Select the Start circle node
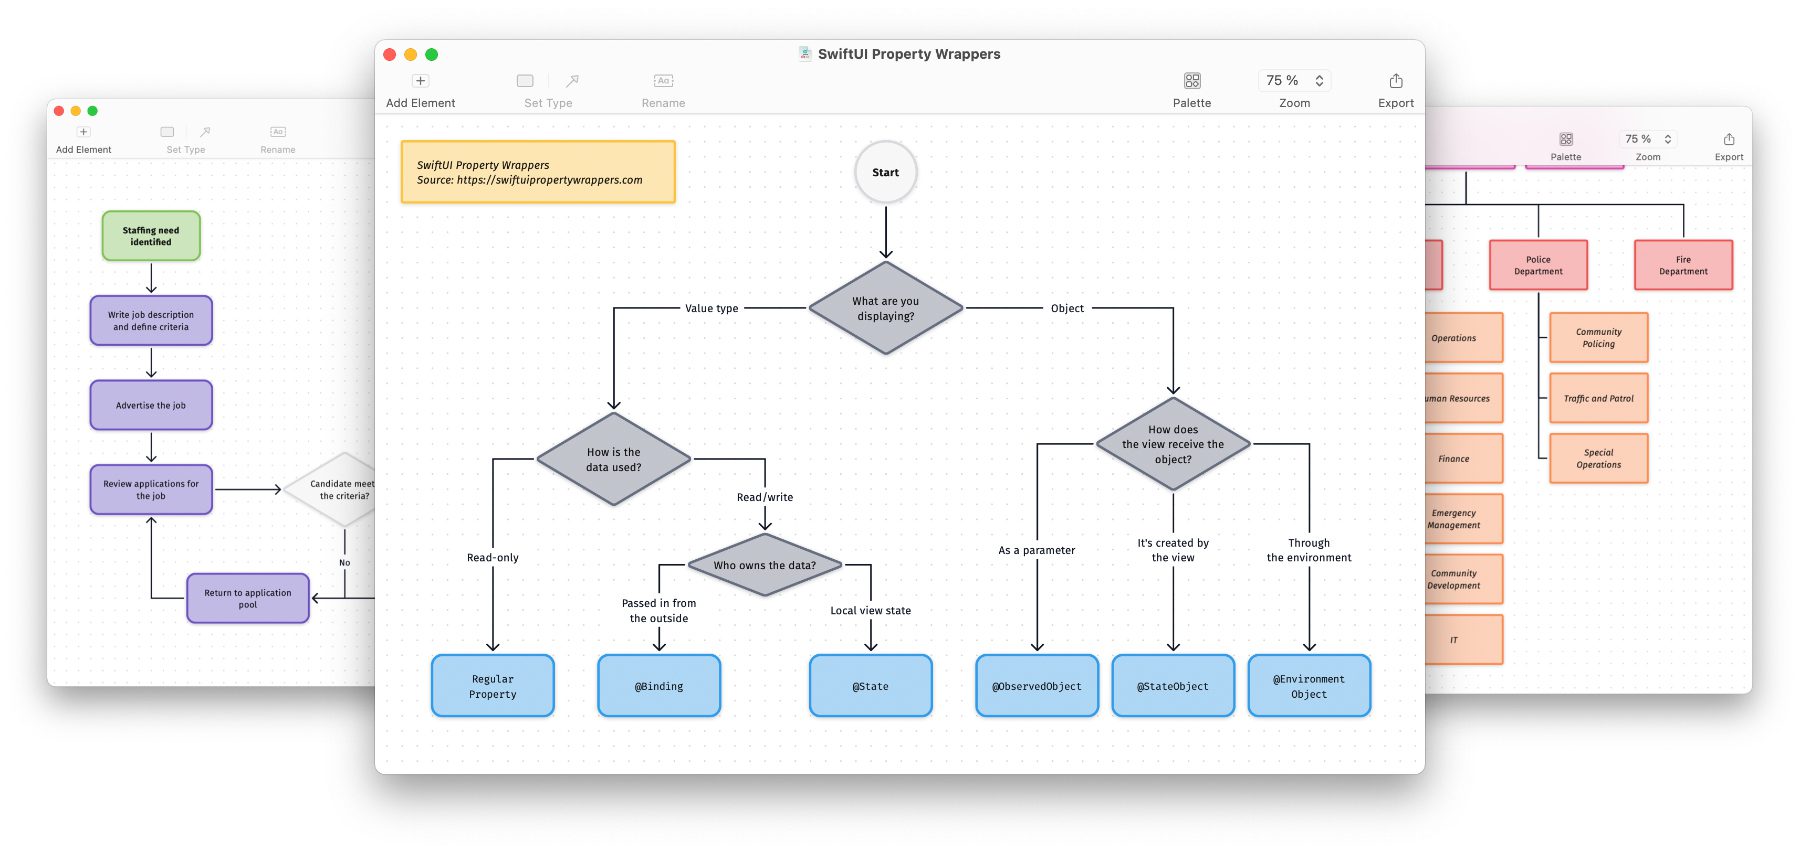 pyautogui.click(x=885, y=172)
